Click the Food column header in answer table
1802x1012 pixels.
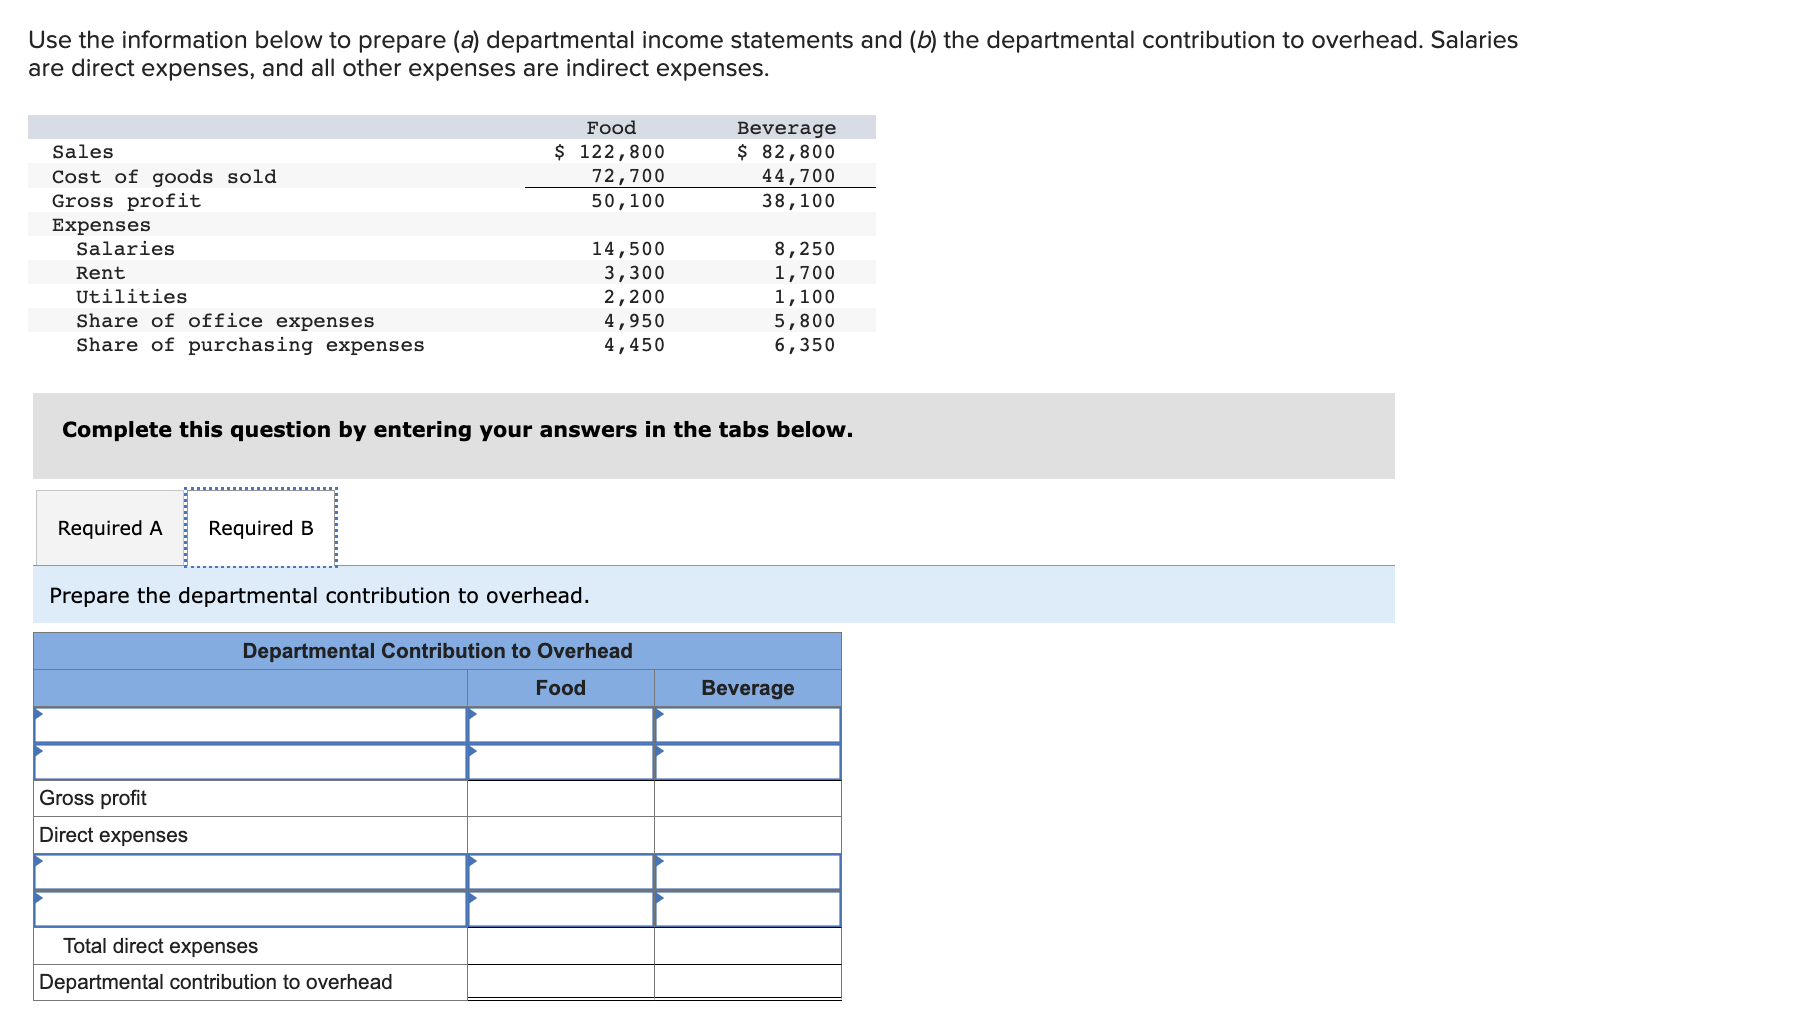tap(561, 688)
